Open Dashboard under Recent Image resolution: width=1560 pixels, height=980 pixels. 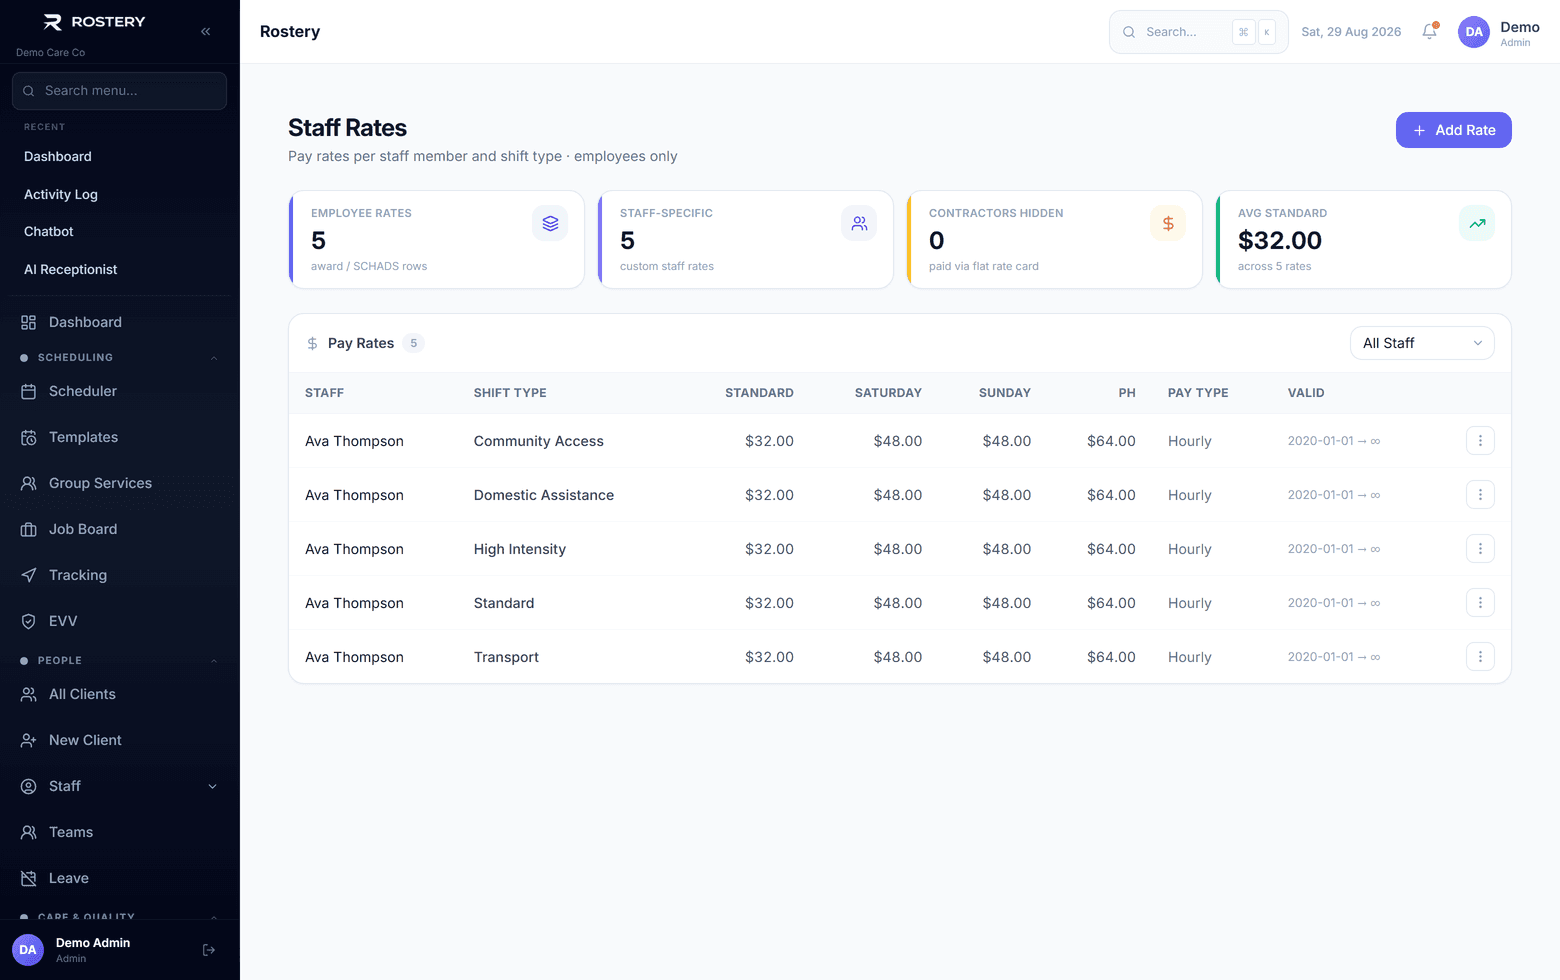(x=58, y=157)
